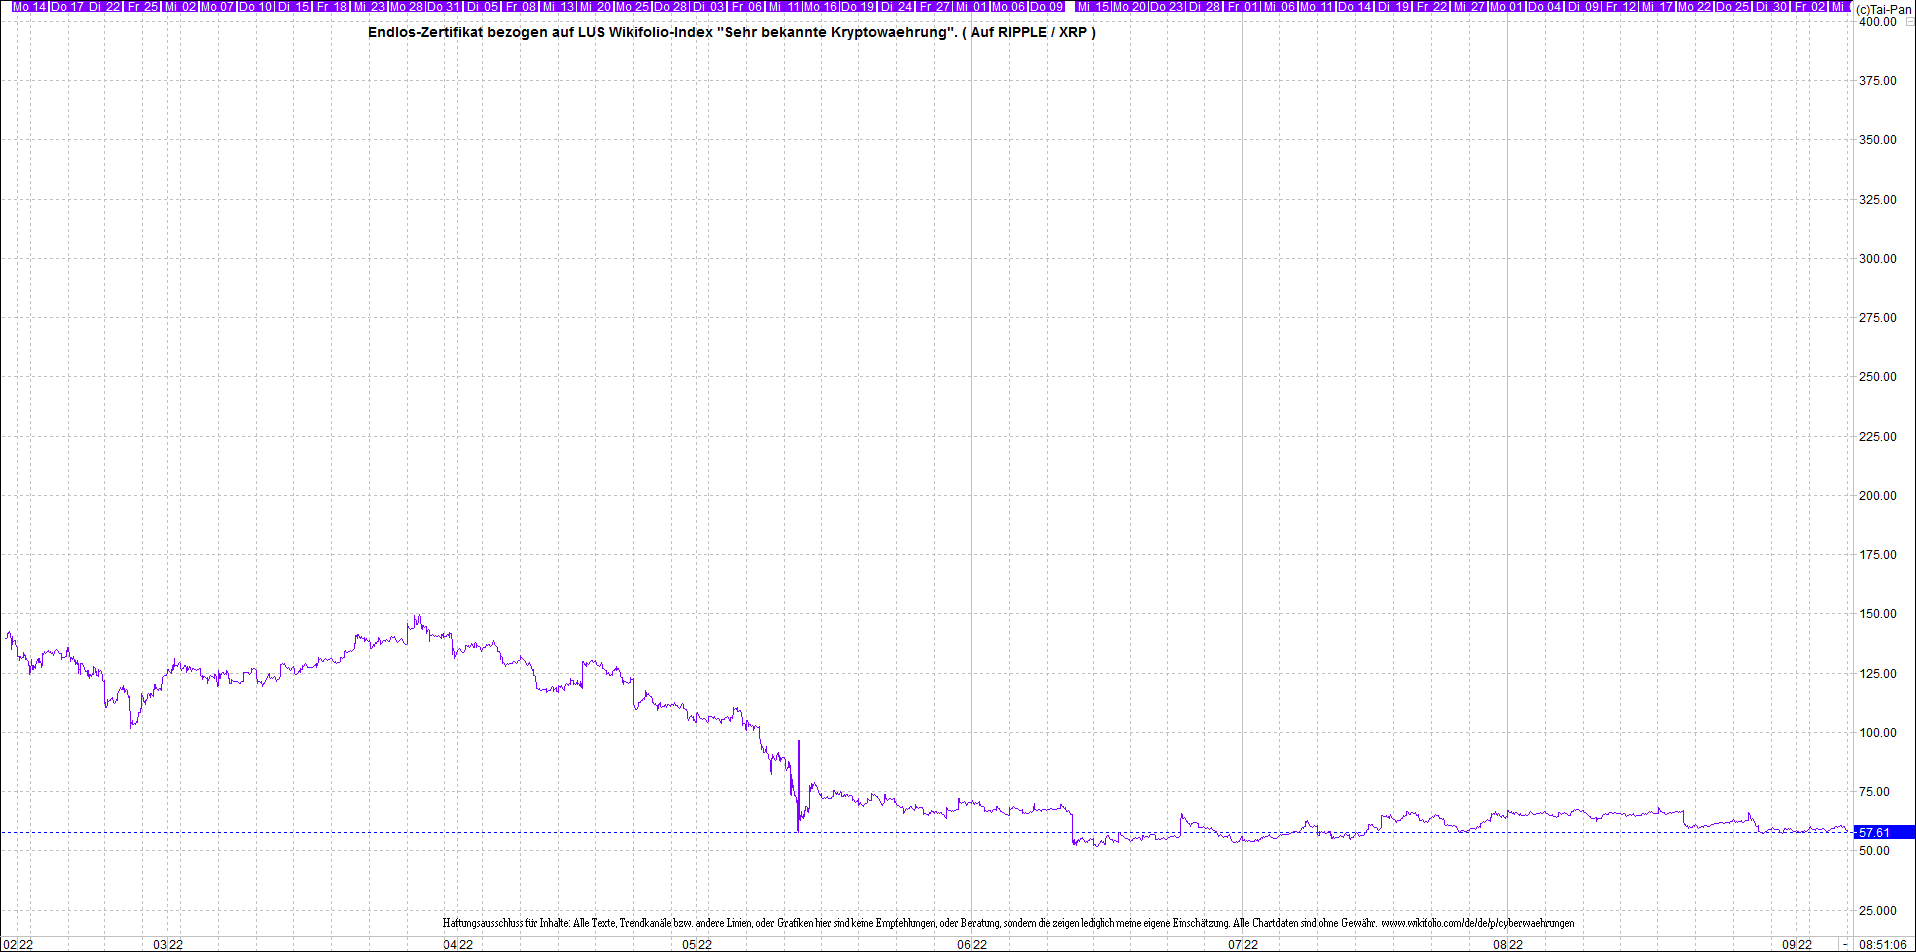This screenshot has width=1916, height=952.
Task: Click the 'Do 23' date in the top strip
Action: [1167, 7]
